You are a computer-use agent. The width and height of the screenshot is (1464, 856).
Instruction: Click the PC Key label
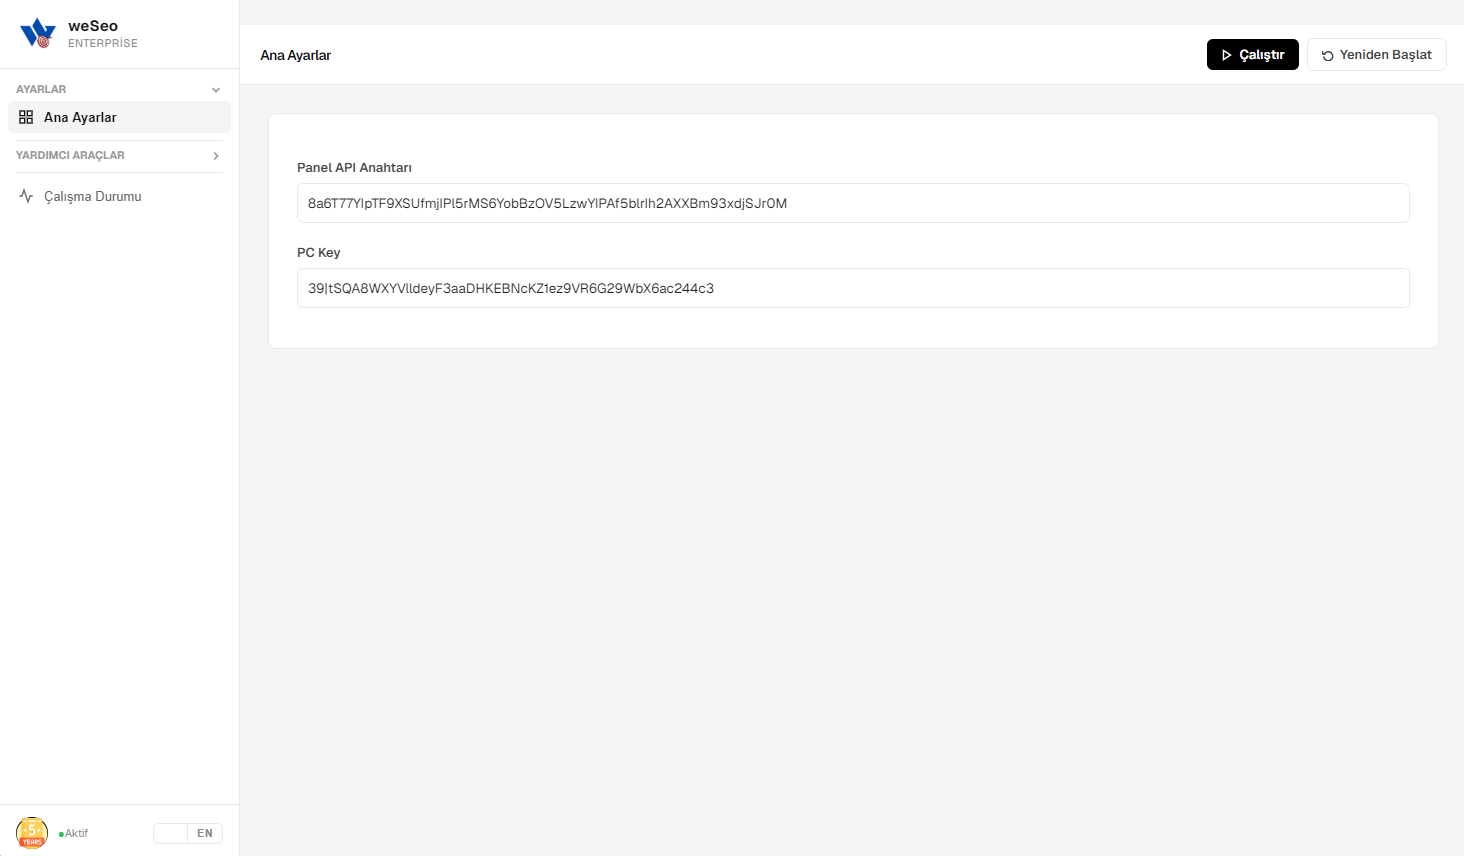318,252
